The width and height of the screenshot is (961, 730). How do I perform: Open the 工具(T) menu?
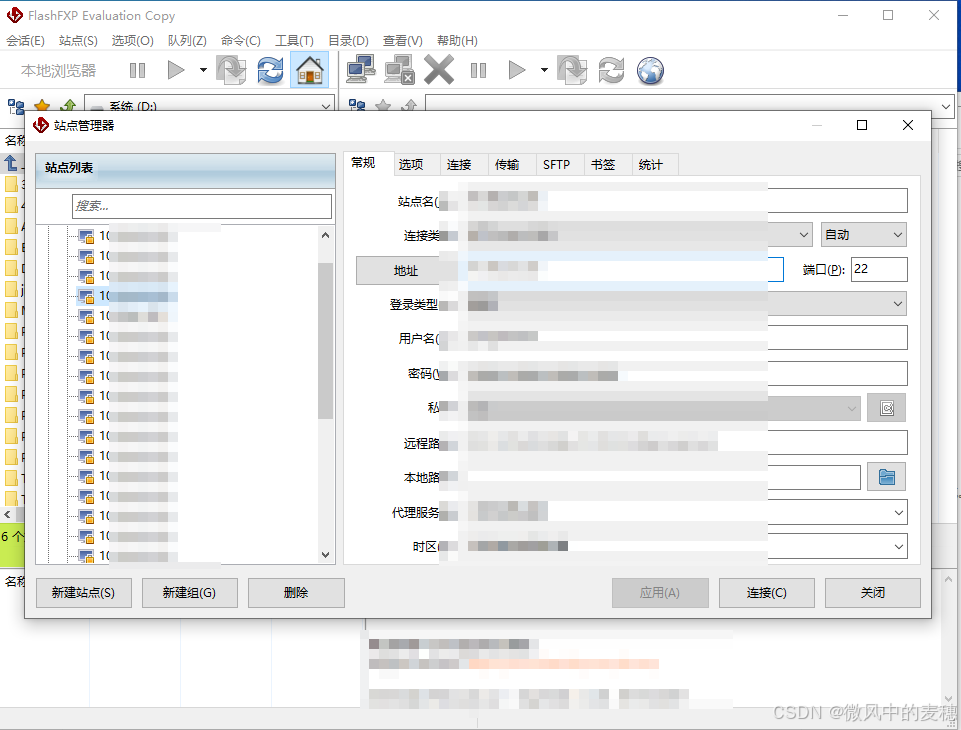(x=294, y=40)
